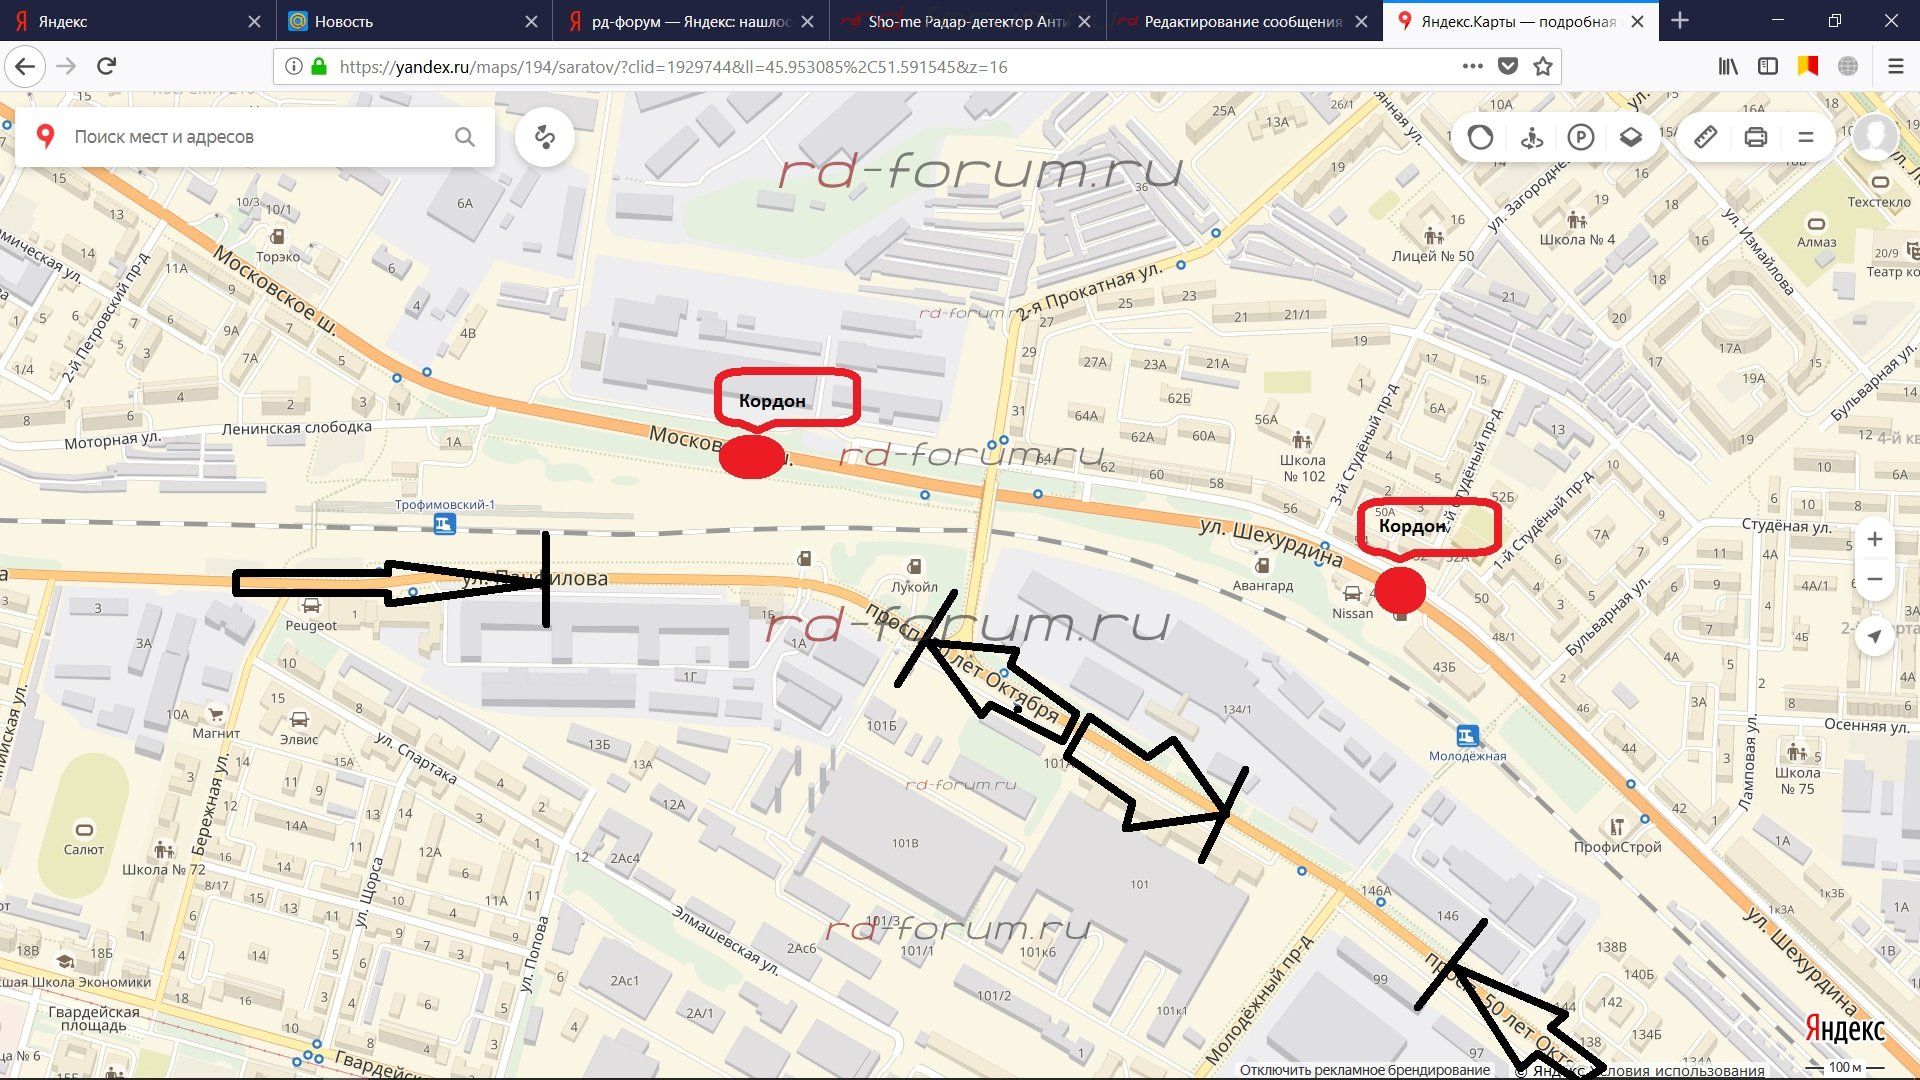Zoom out with the map minus button
Image resolution: width=1920 pixels, height=1080 pixels.
point(1875,579)
